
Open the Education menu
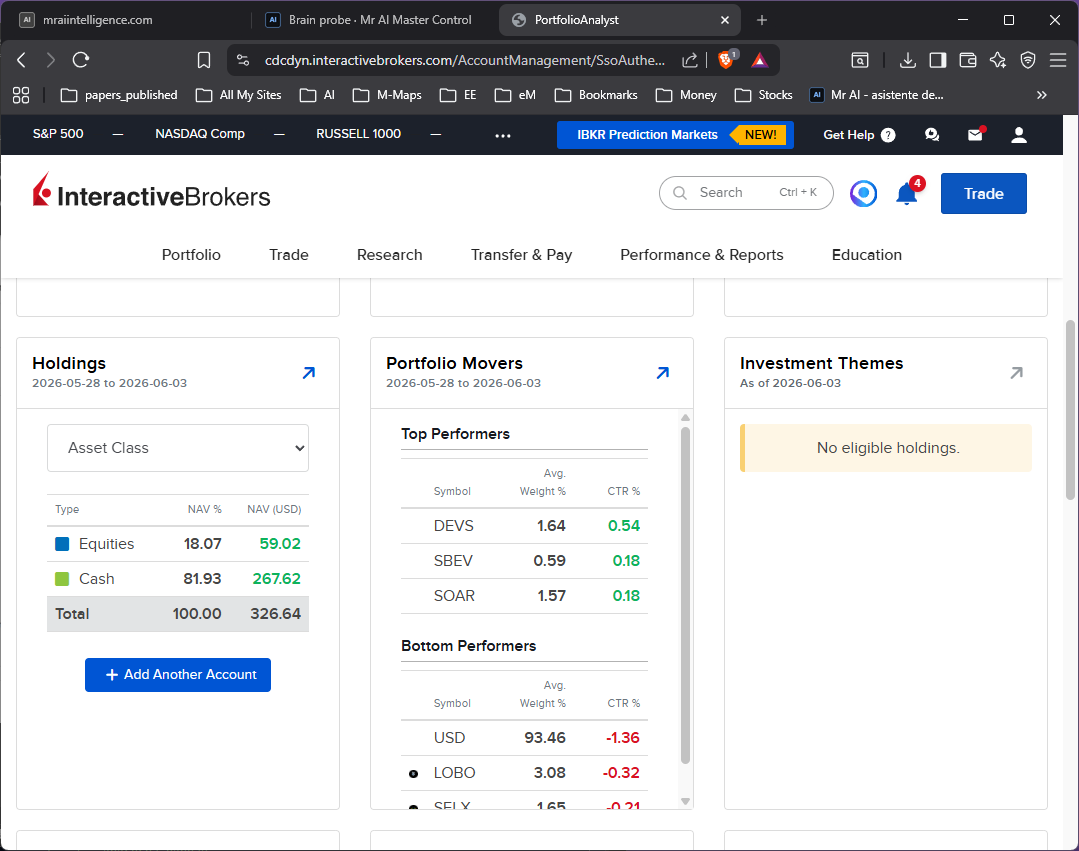tap(867, 255)
